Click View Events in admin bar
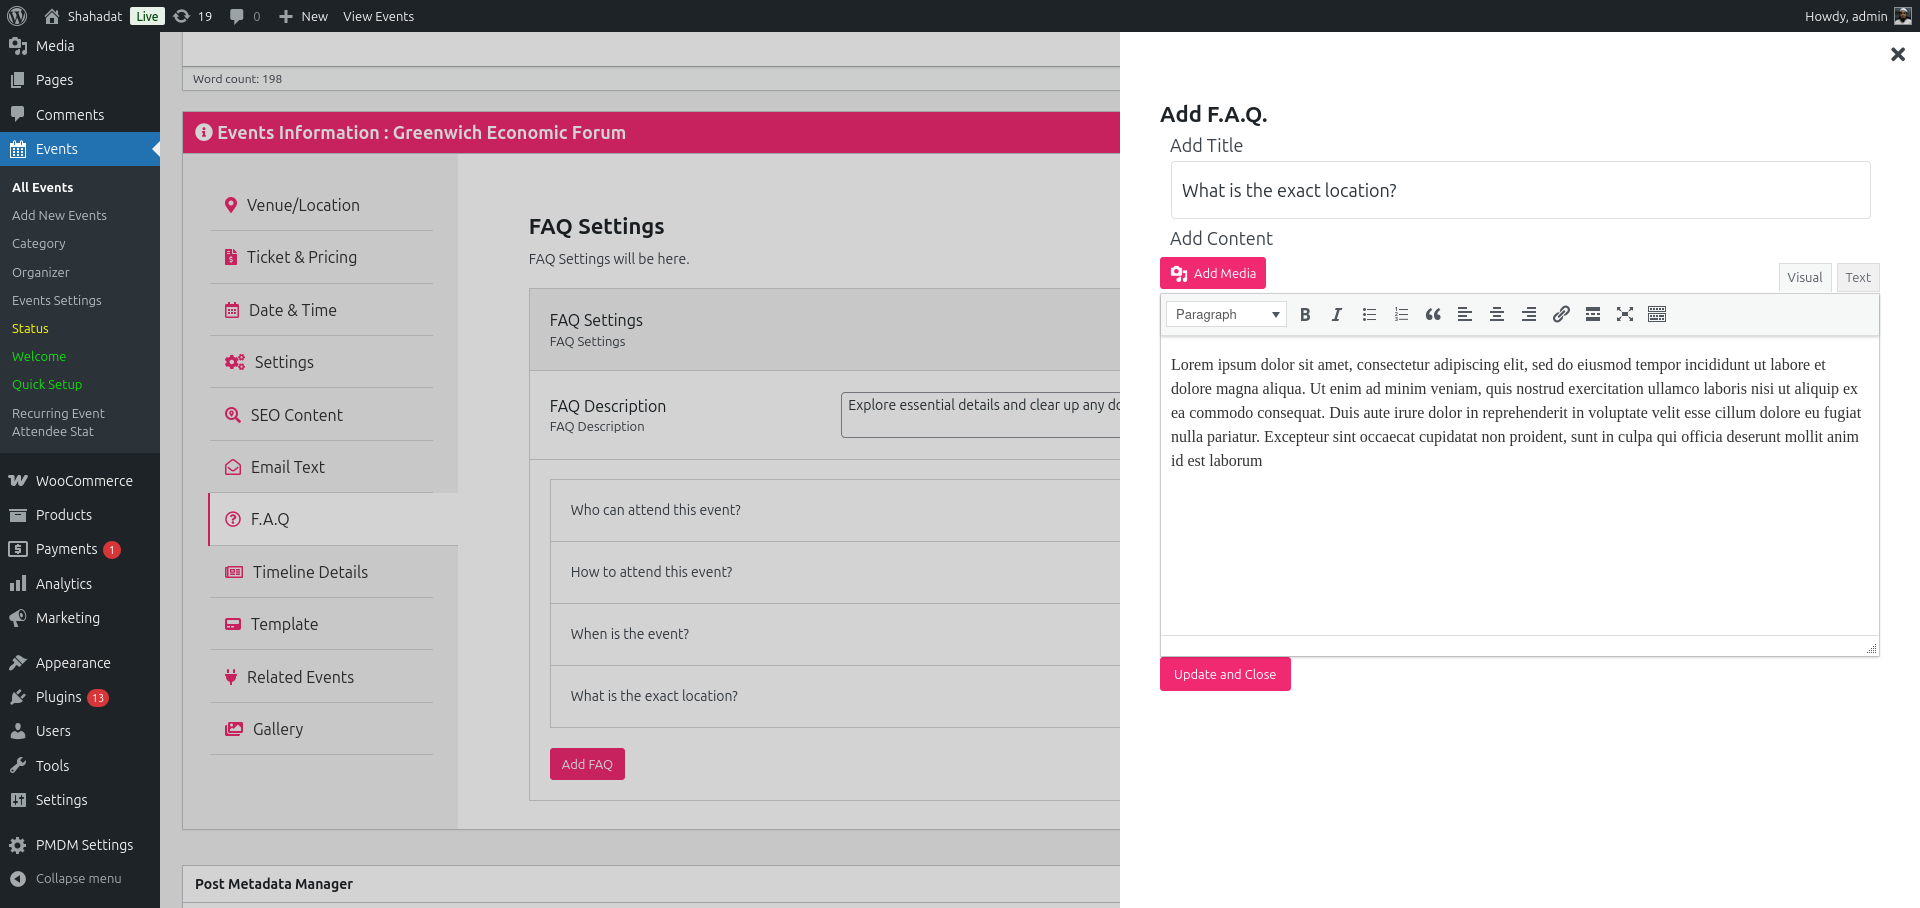 [x=378, y=16]
